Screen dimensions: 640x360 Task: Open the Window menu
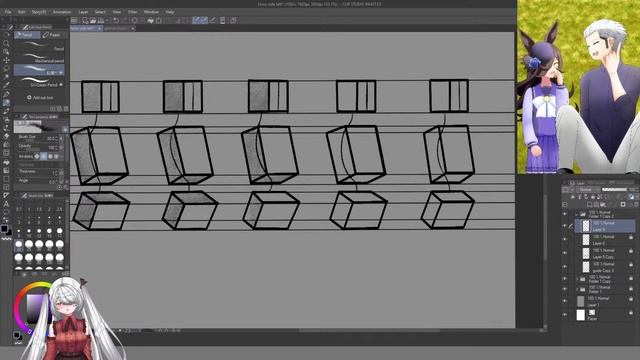pyautogui.click(x=151, y=12)
